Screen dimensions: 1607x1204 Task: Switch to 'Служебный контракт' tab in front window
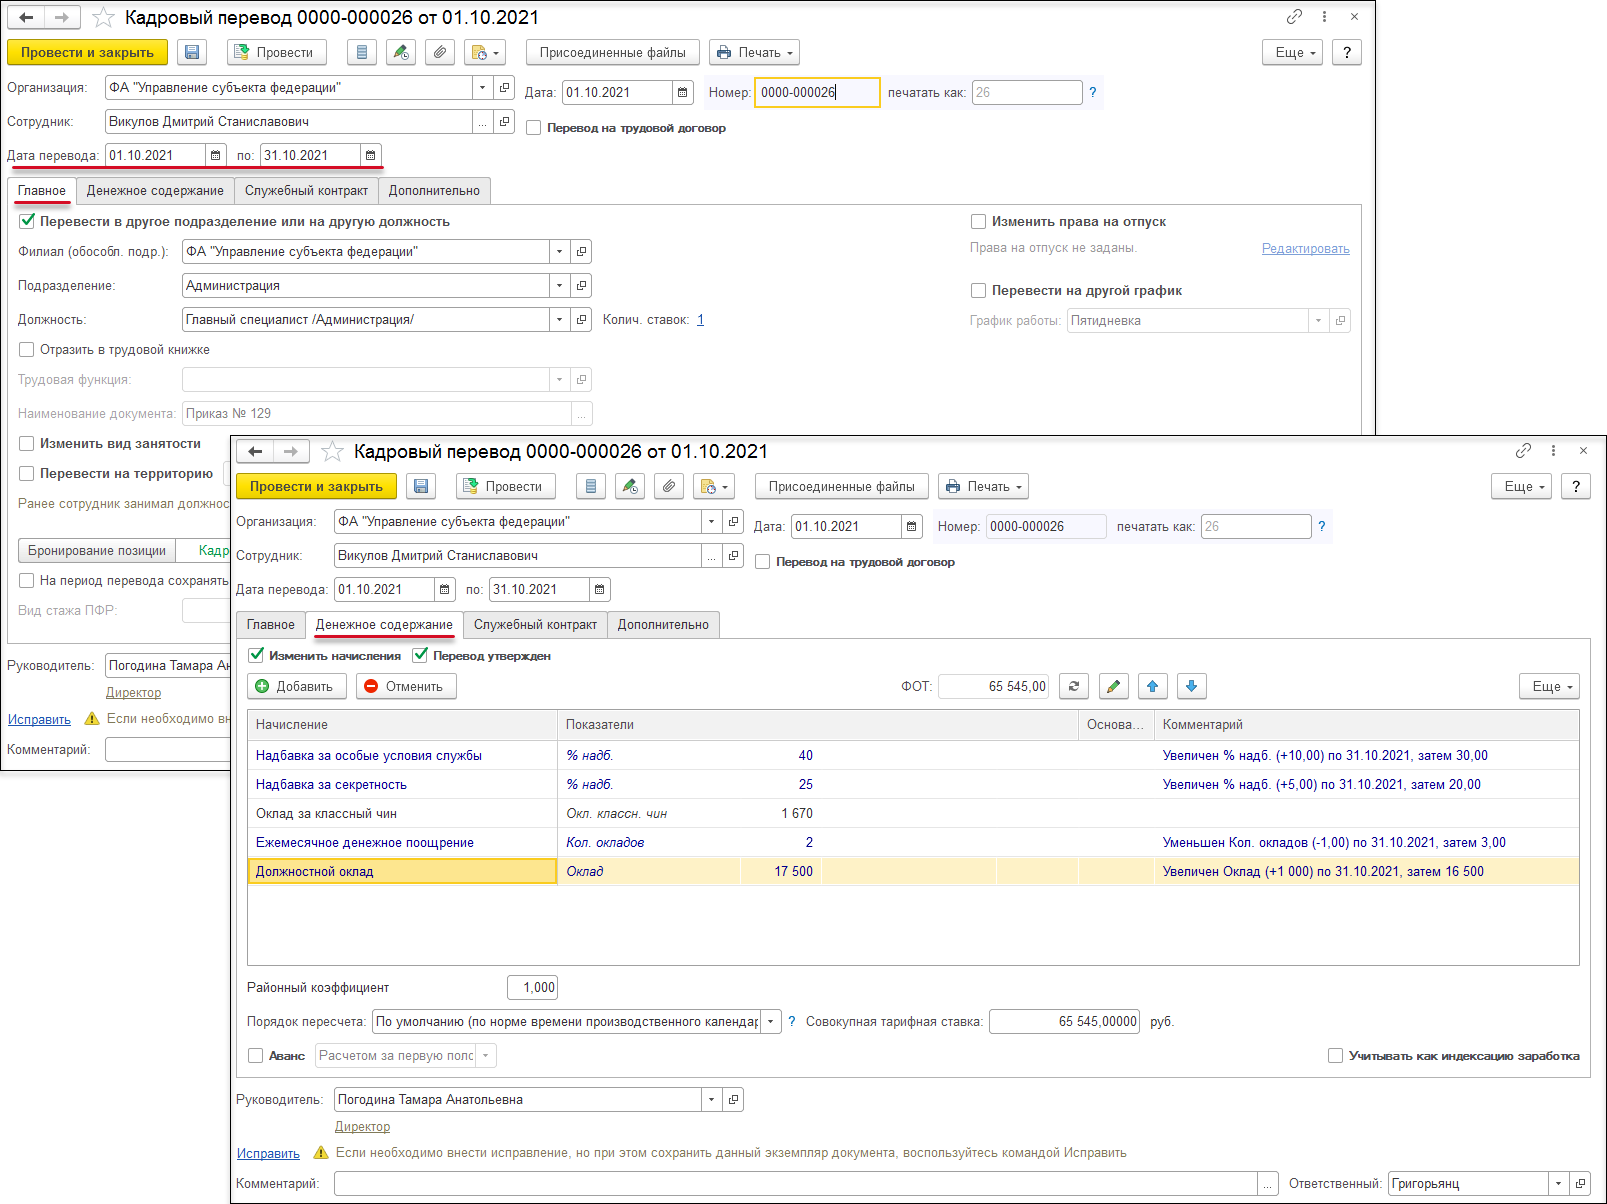tap(535, 624)
